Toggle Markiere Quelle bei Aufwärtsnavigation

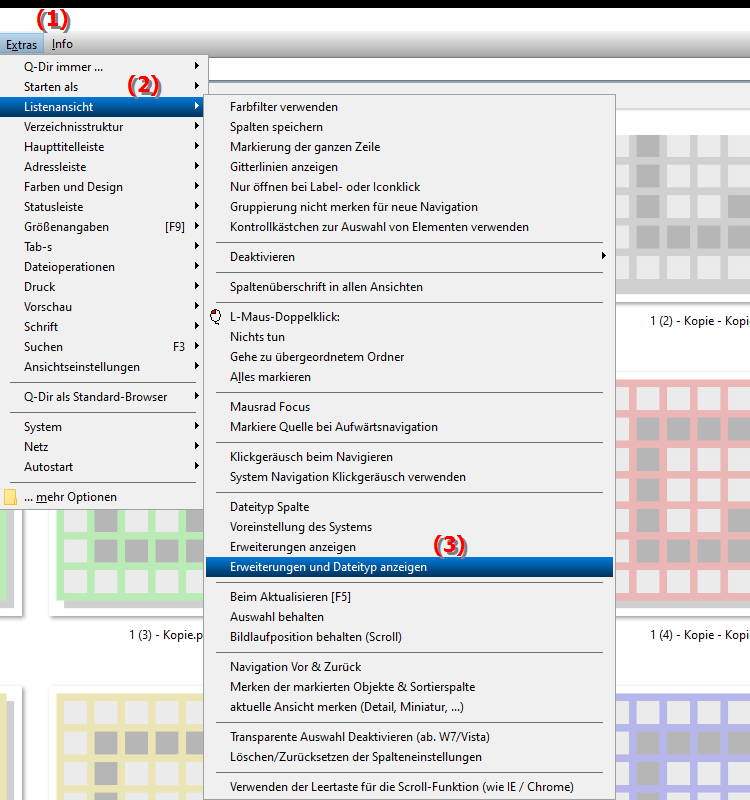pos(409,427)
